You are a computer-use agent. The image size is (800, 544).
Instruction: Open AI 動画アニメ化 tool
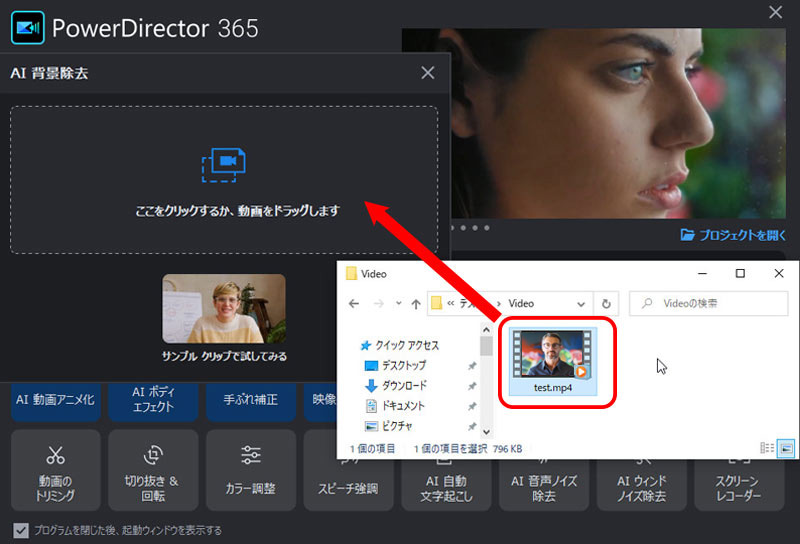coord(56,400)
